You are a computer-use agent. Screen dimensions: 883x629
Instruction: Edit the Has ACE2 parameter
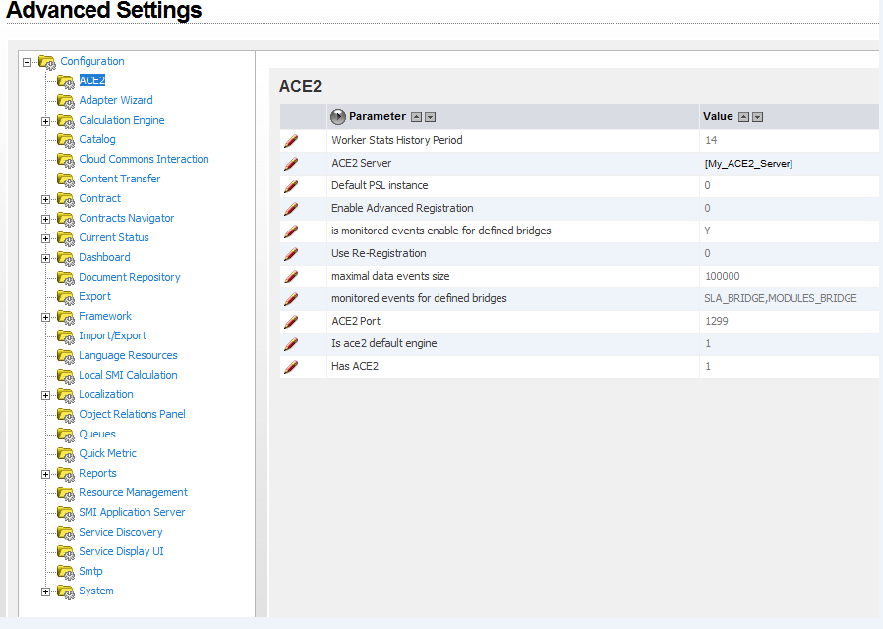pyautogui.click(x=291, y=367)
